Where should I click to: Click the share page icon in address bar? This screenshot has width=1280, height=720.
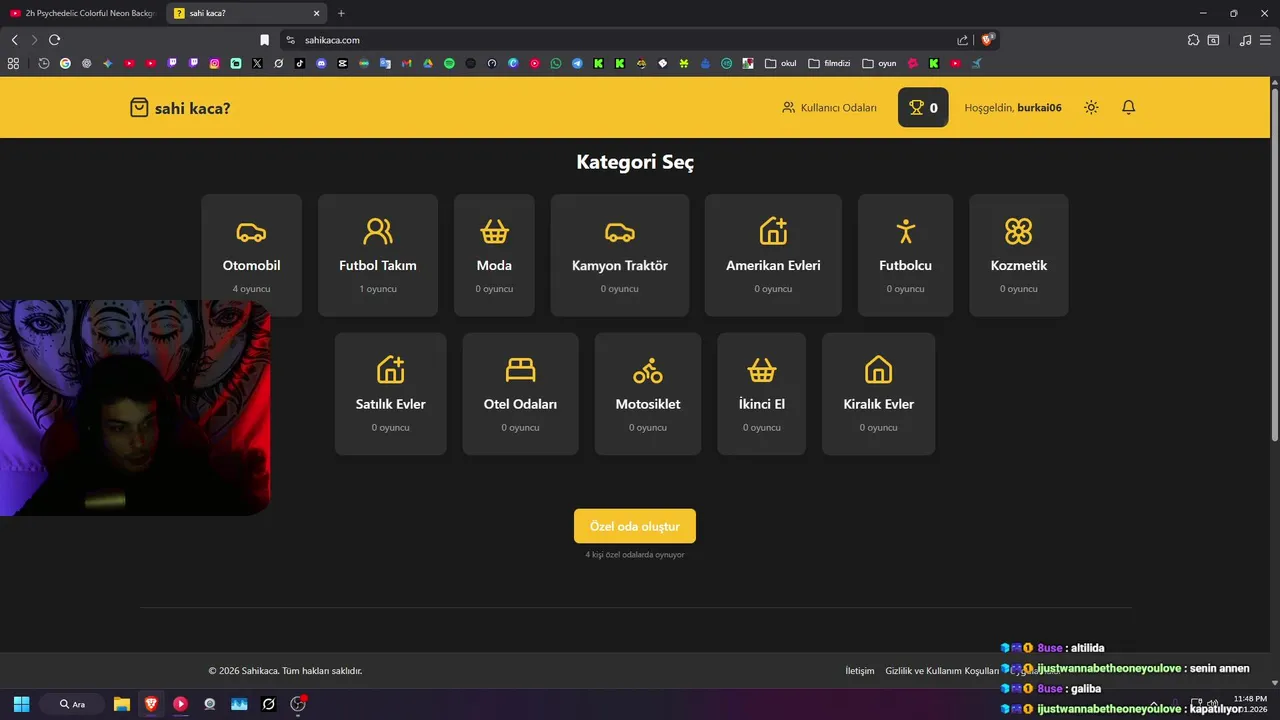click(x=962, y=40)
